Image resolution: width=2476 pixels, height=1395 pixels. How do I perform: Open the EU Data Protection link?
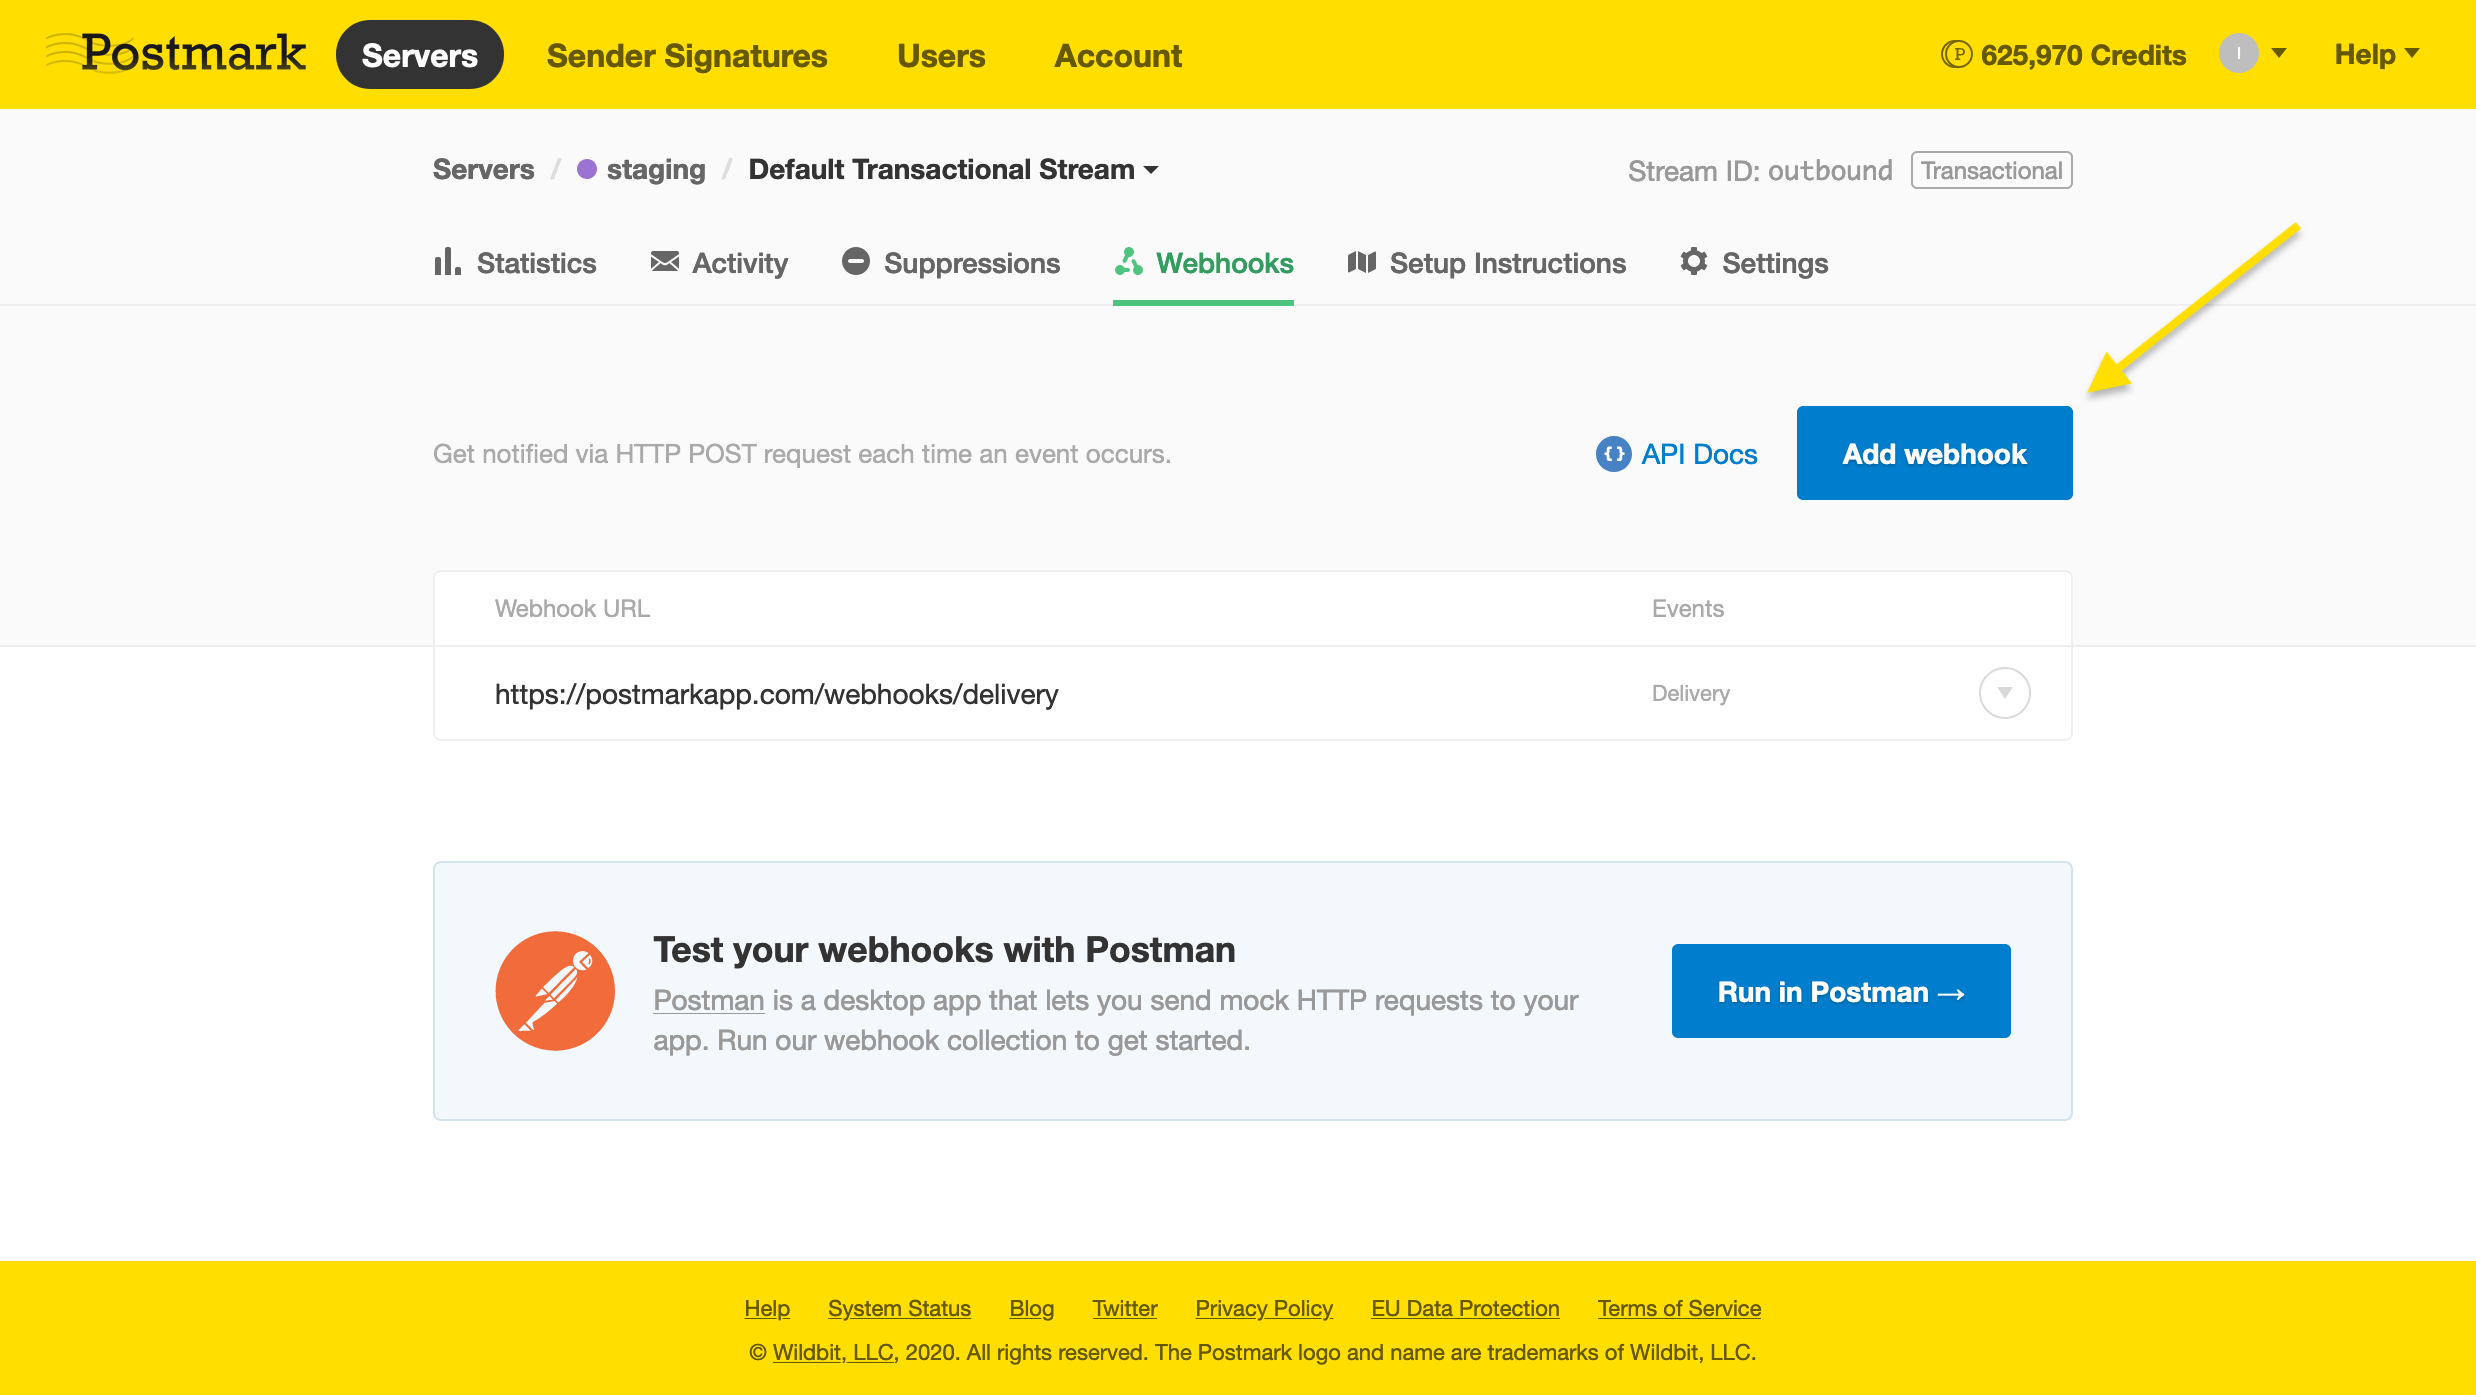[x=1465, y=1308]
